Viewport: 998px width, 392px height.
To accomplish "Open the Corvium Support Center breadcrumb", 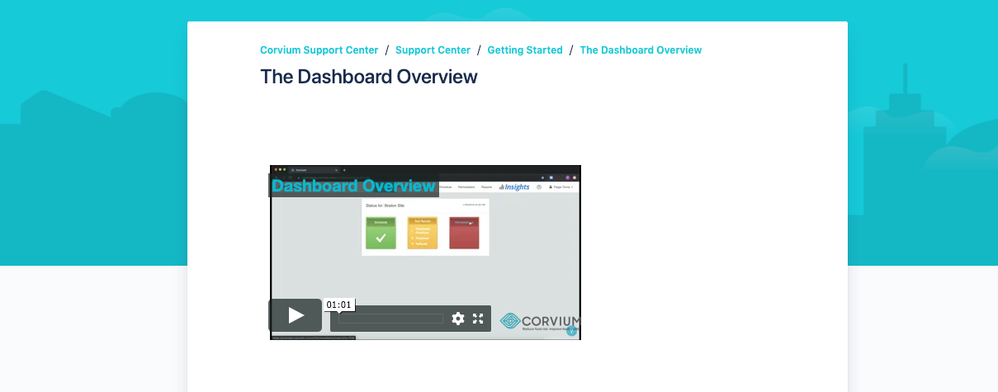I will click(319, 50).
